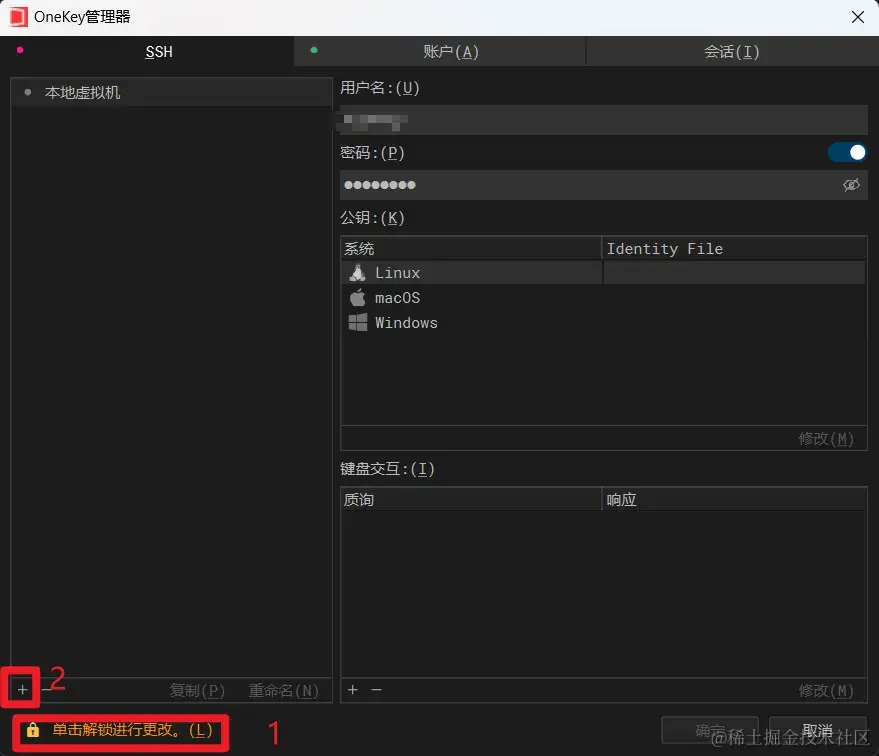Click the 响应 column header
879x756 pixels.
tap(734, 499)
